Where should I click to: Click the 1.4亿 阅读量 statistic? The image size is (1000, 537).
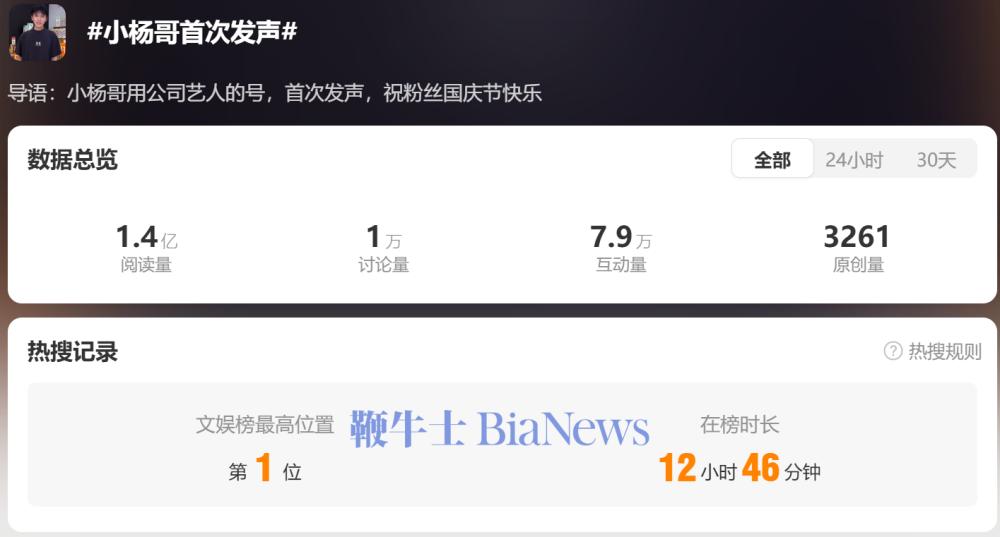[146, 248]
